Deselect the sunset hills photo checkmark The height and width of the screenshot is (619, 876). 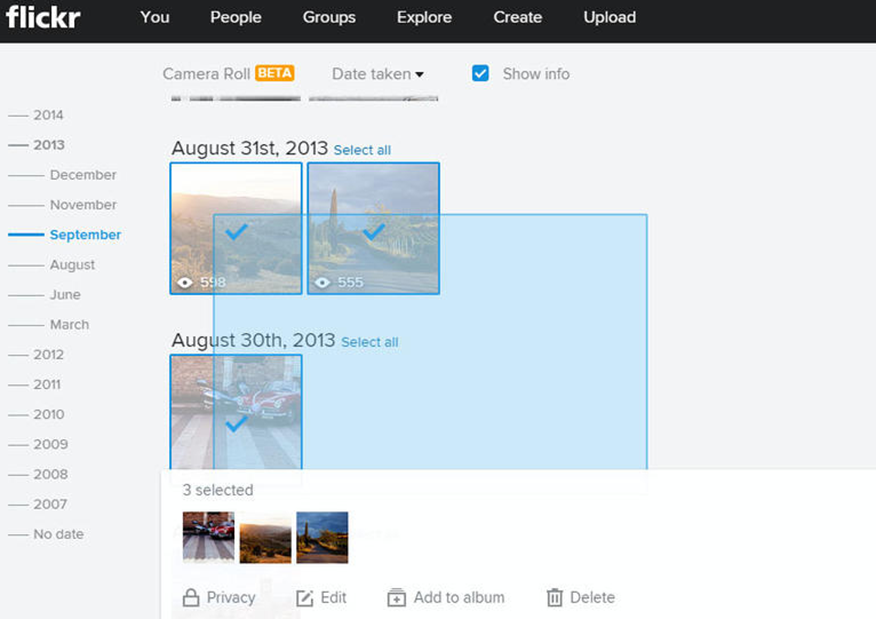coord(236,231)
